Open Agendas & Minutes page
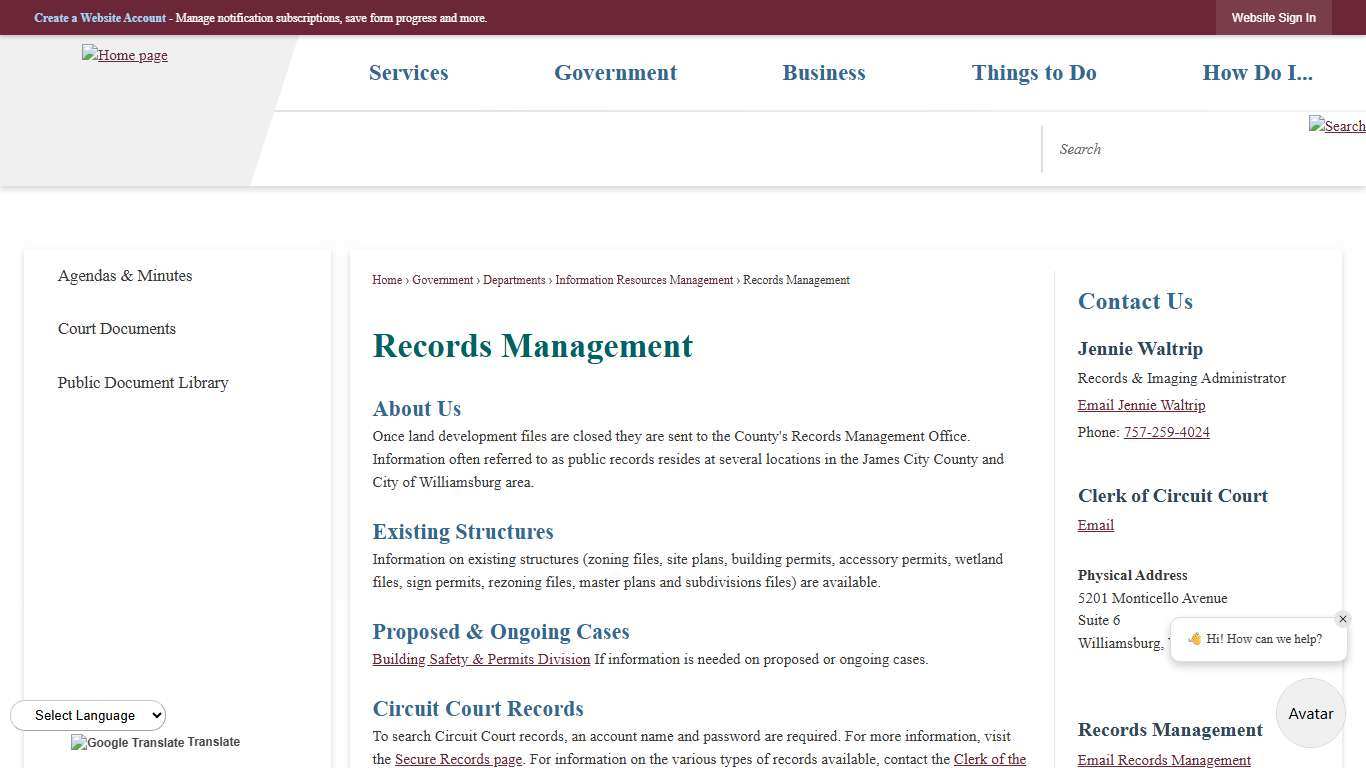 point(124,276)
